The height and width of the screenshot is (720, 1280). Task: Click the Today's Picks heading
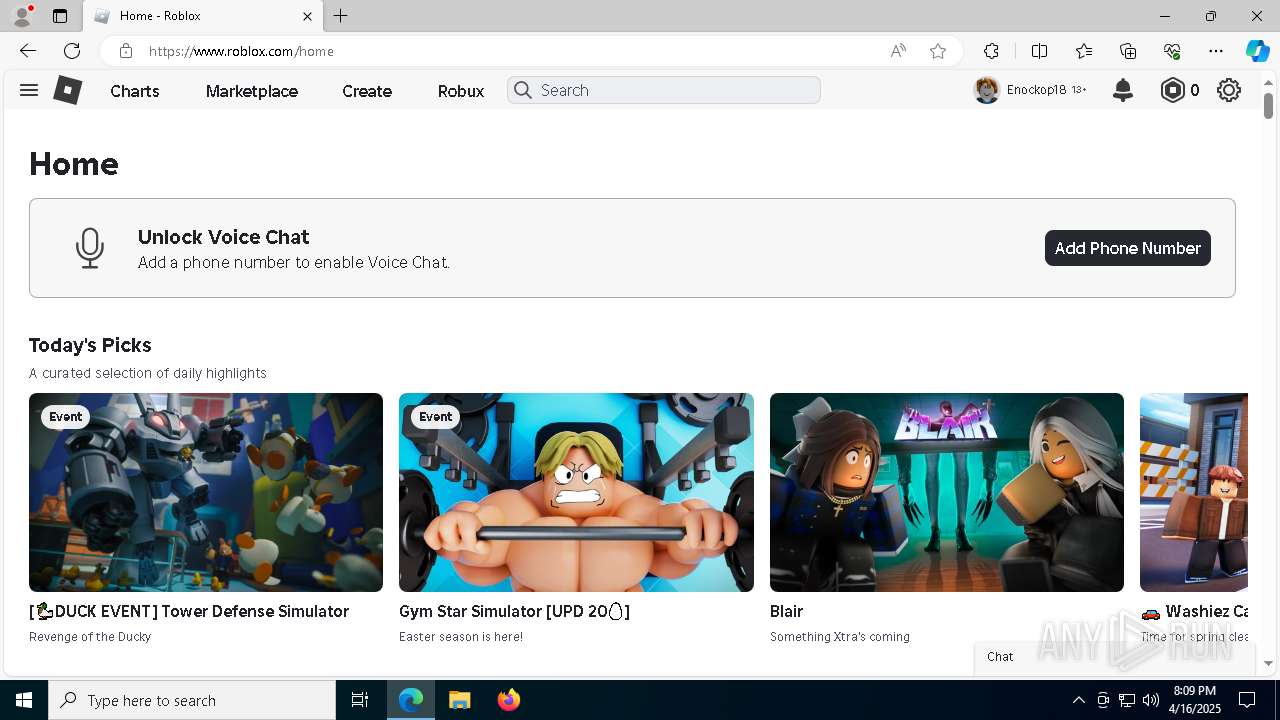point(90,345)
